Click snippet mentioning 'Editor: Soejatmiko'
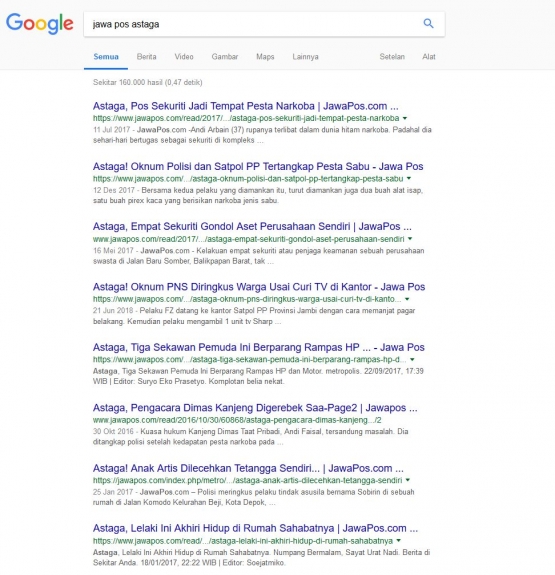Image resolution: width=555 pixels, height=575 pixels. coord(261,557)
